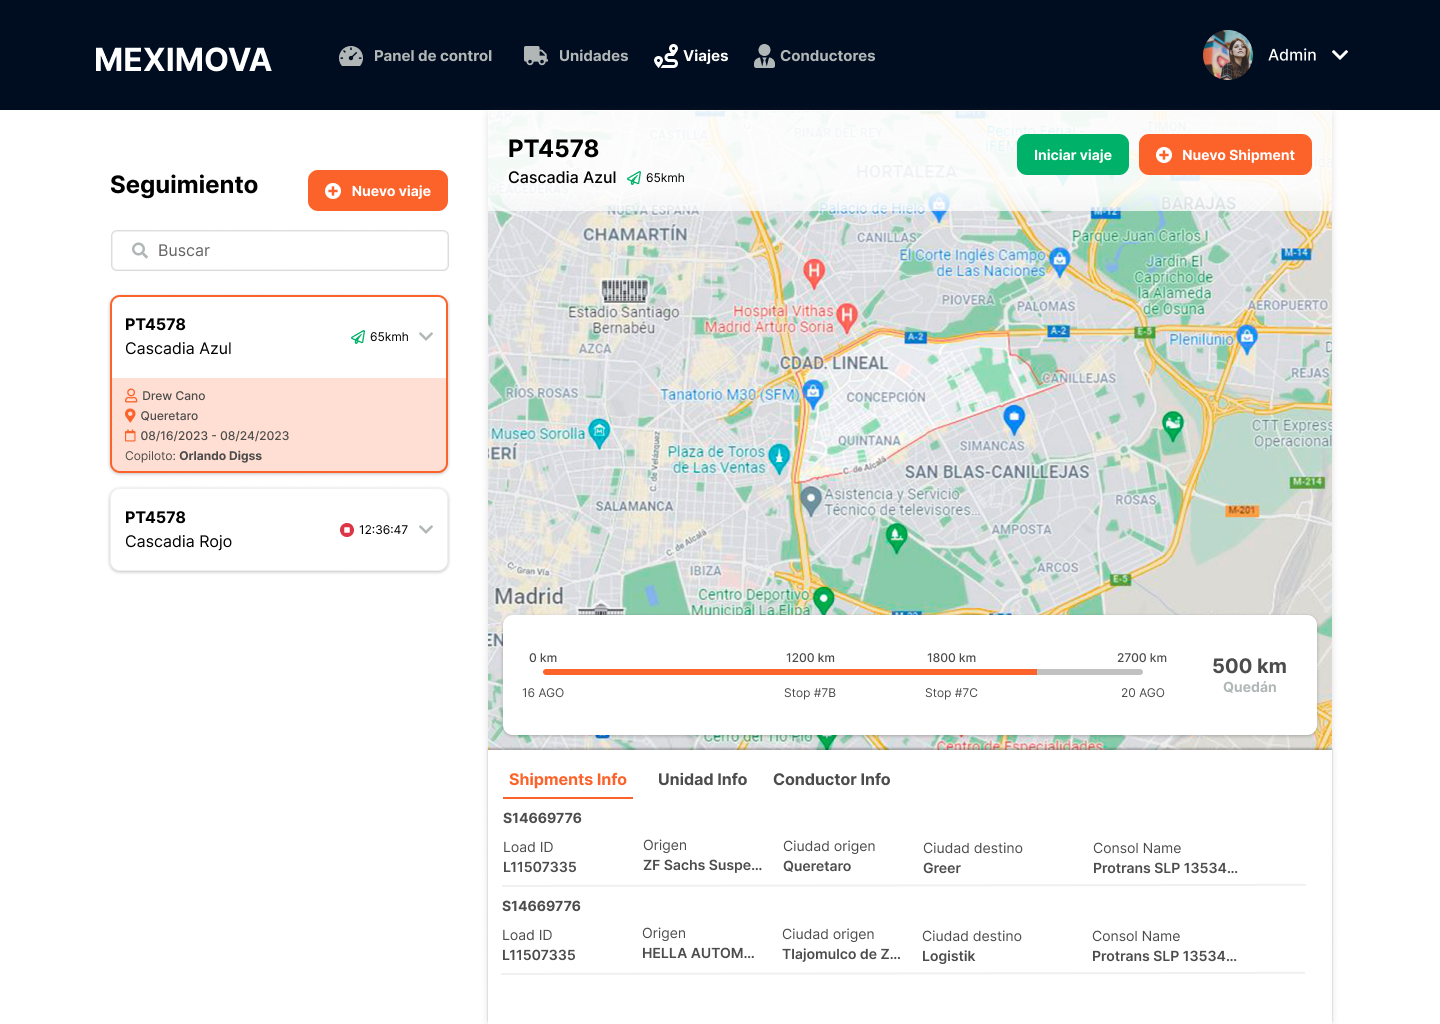Screen dimensions: 1440x1024
Task: Click the Buscar search field
Action: coord(280,250)
